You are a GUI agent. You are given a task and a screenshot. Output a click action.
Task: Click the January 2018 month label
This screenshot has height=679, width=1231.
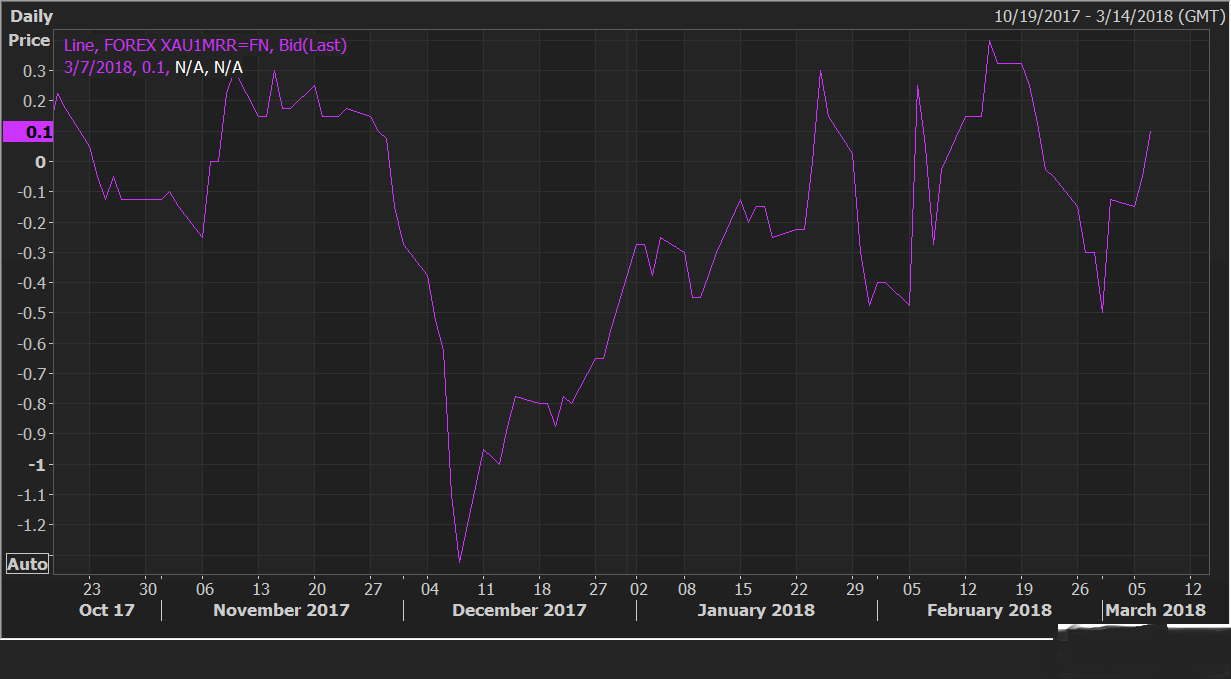pyautogui.click(x=756, y=610)
